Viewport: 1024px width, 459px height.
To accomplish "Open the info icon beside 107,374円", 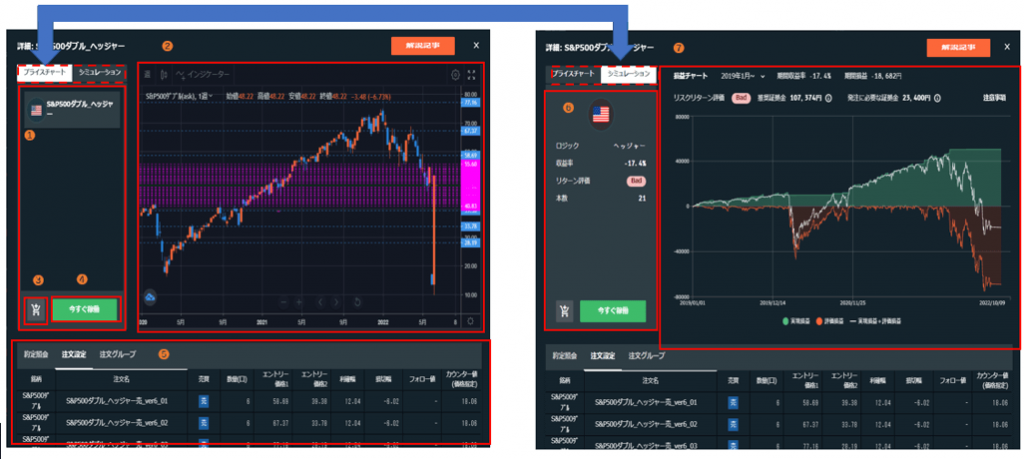I will (x=828, y=98).
